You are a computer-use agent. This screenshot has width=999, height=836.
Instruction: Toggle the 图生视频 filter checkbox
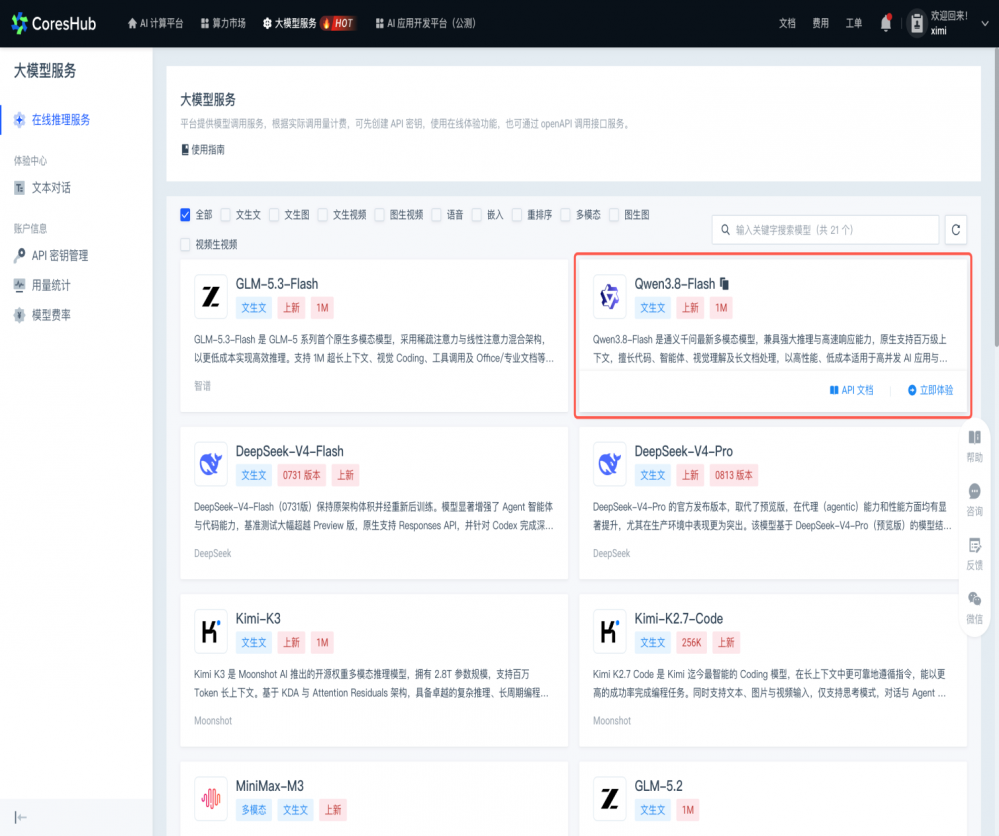pos(380,215)
